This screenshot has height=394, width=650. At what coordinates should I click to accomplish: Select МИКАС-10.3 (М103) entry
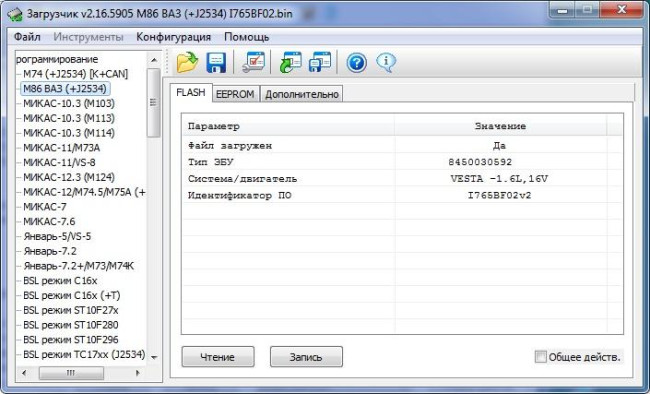pos(69,103)
